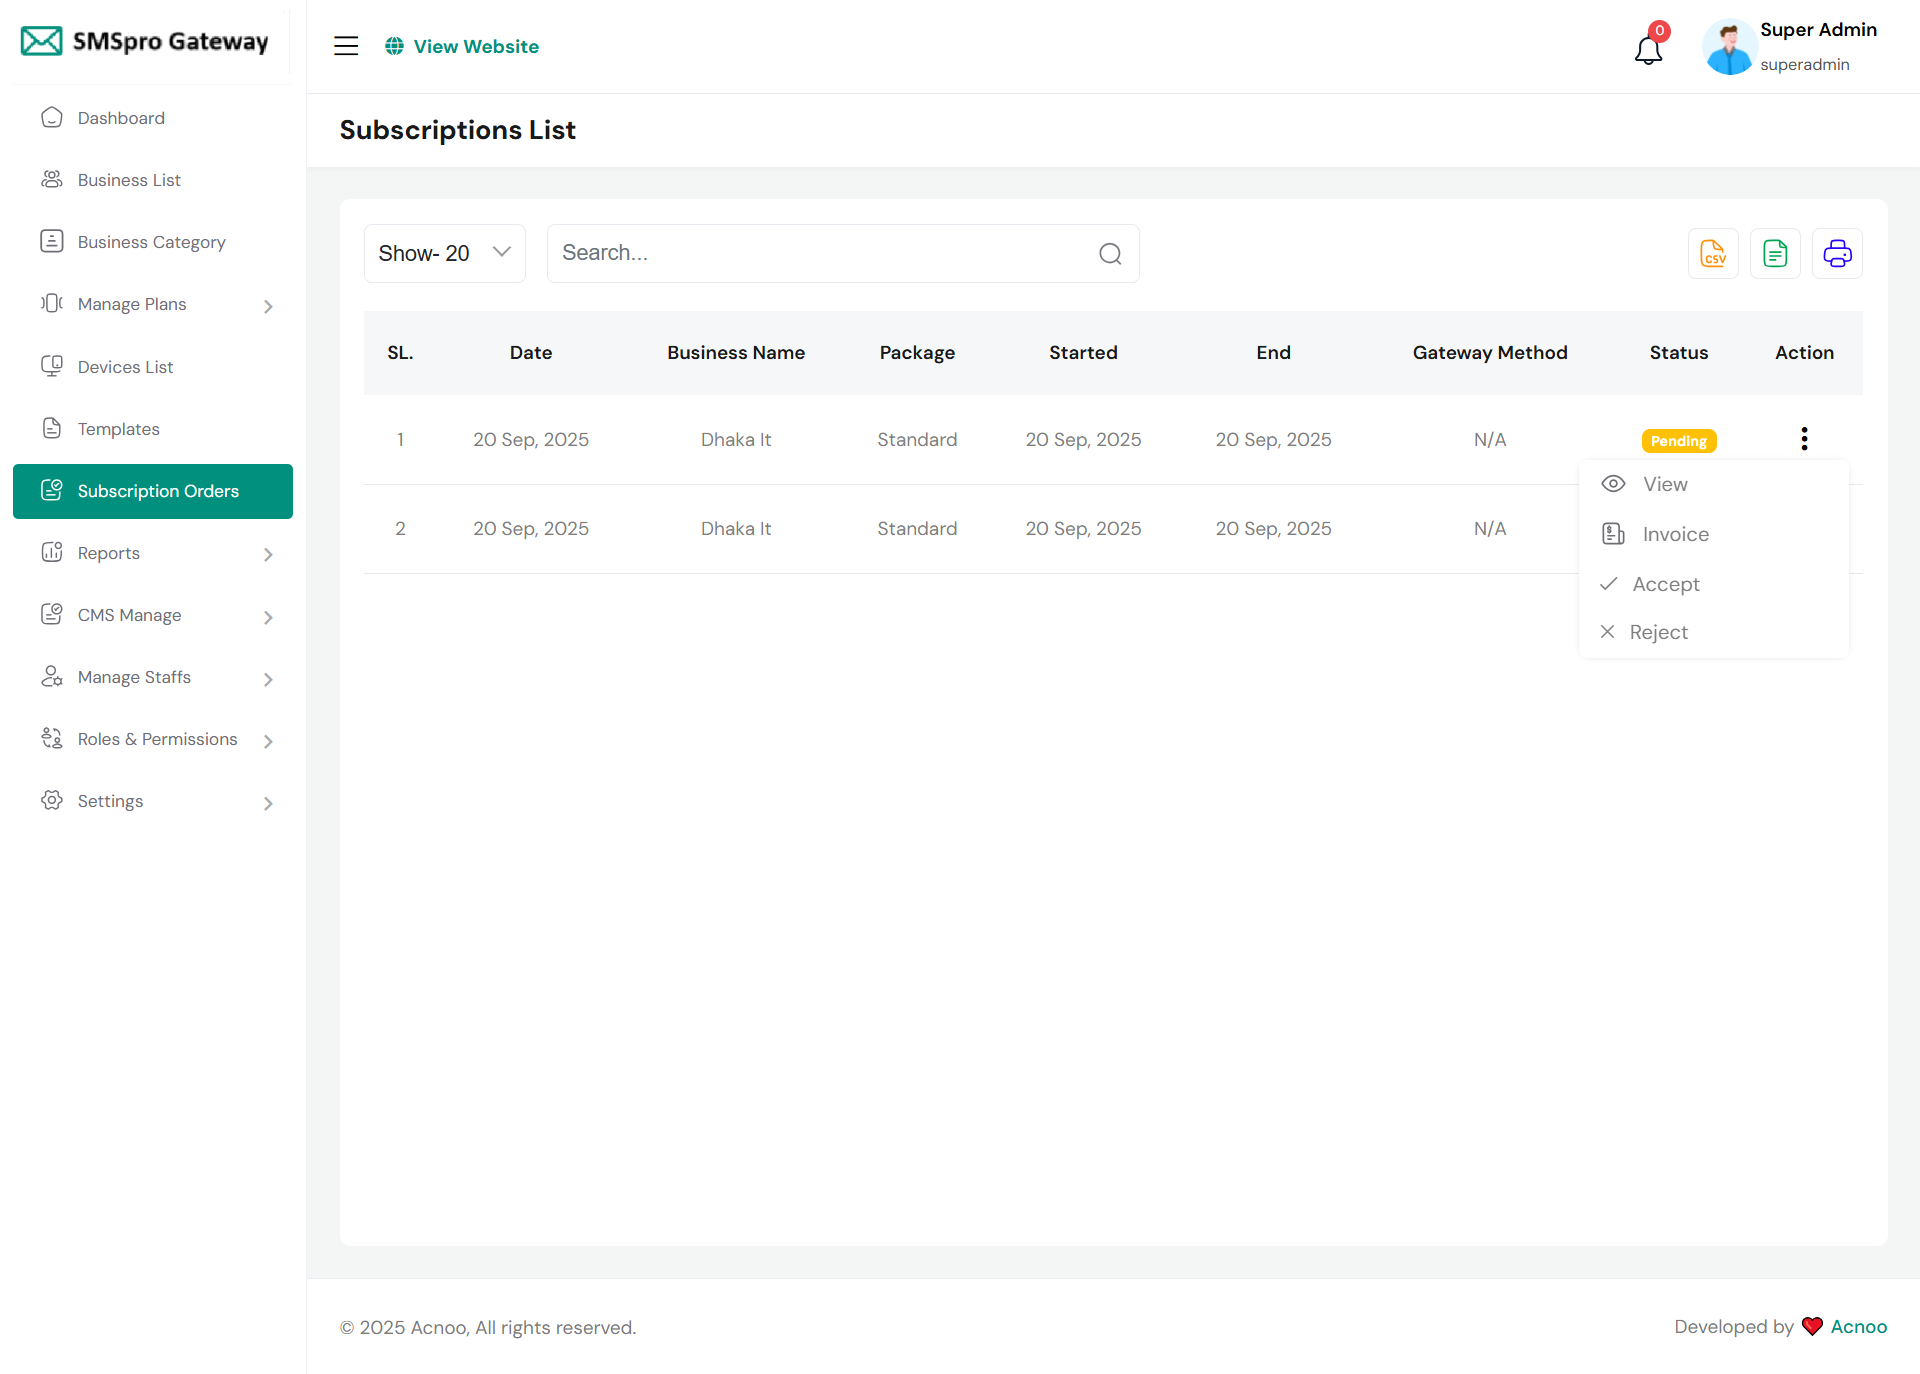Open the Acnoo developer link
The width and height of the screenshot is (1920, 1374).
[x=1858, y=1327]
